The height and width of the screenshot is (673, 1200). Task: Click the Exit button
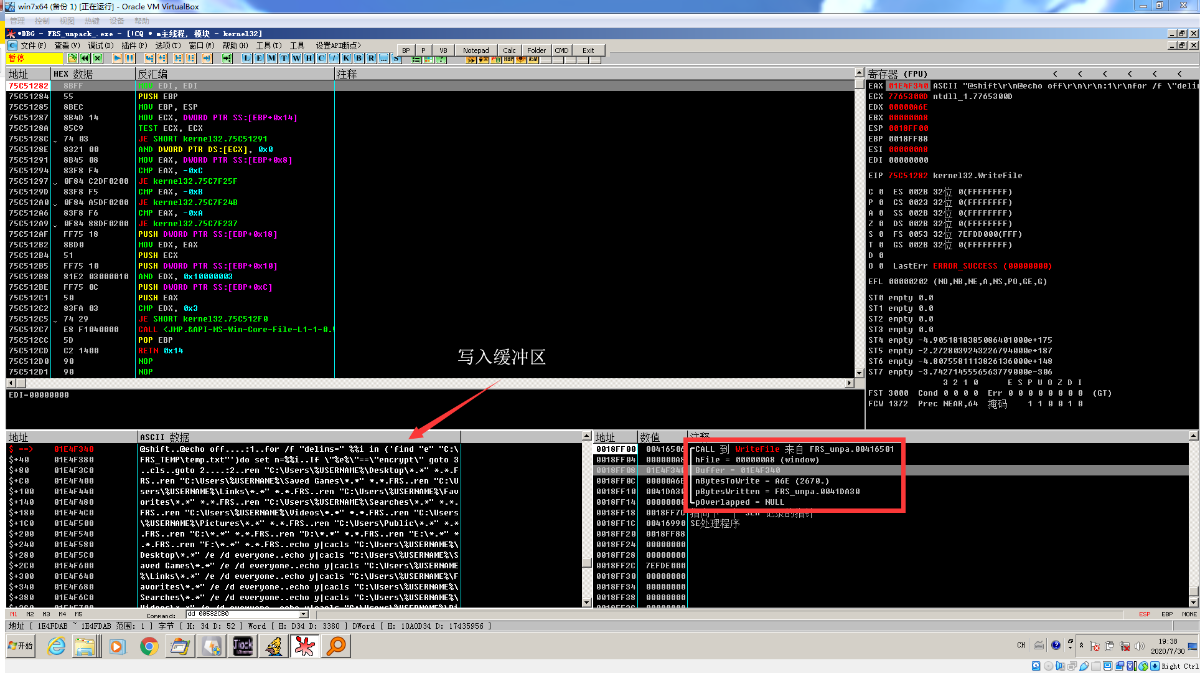click(x=588, y=50)
